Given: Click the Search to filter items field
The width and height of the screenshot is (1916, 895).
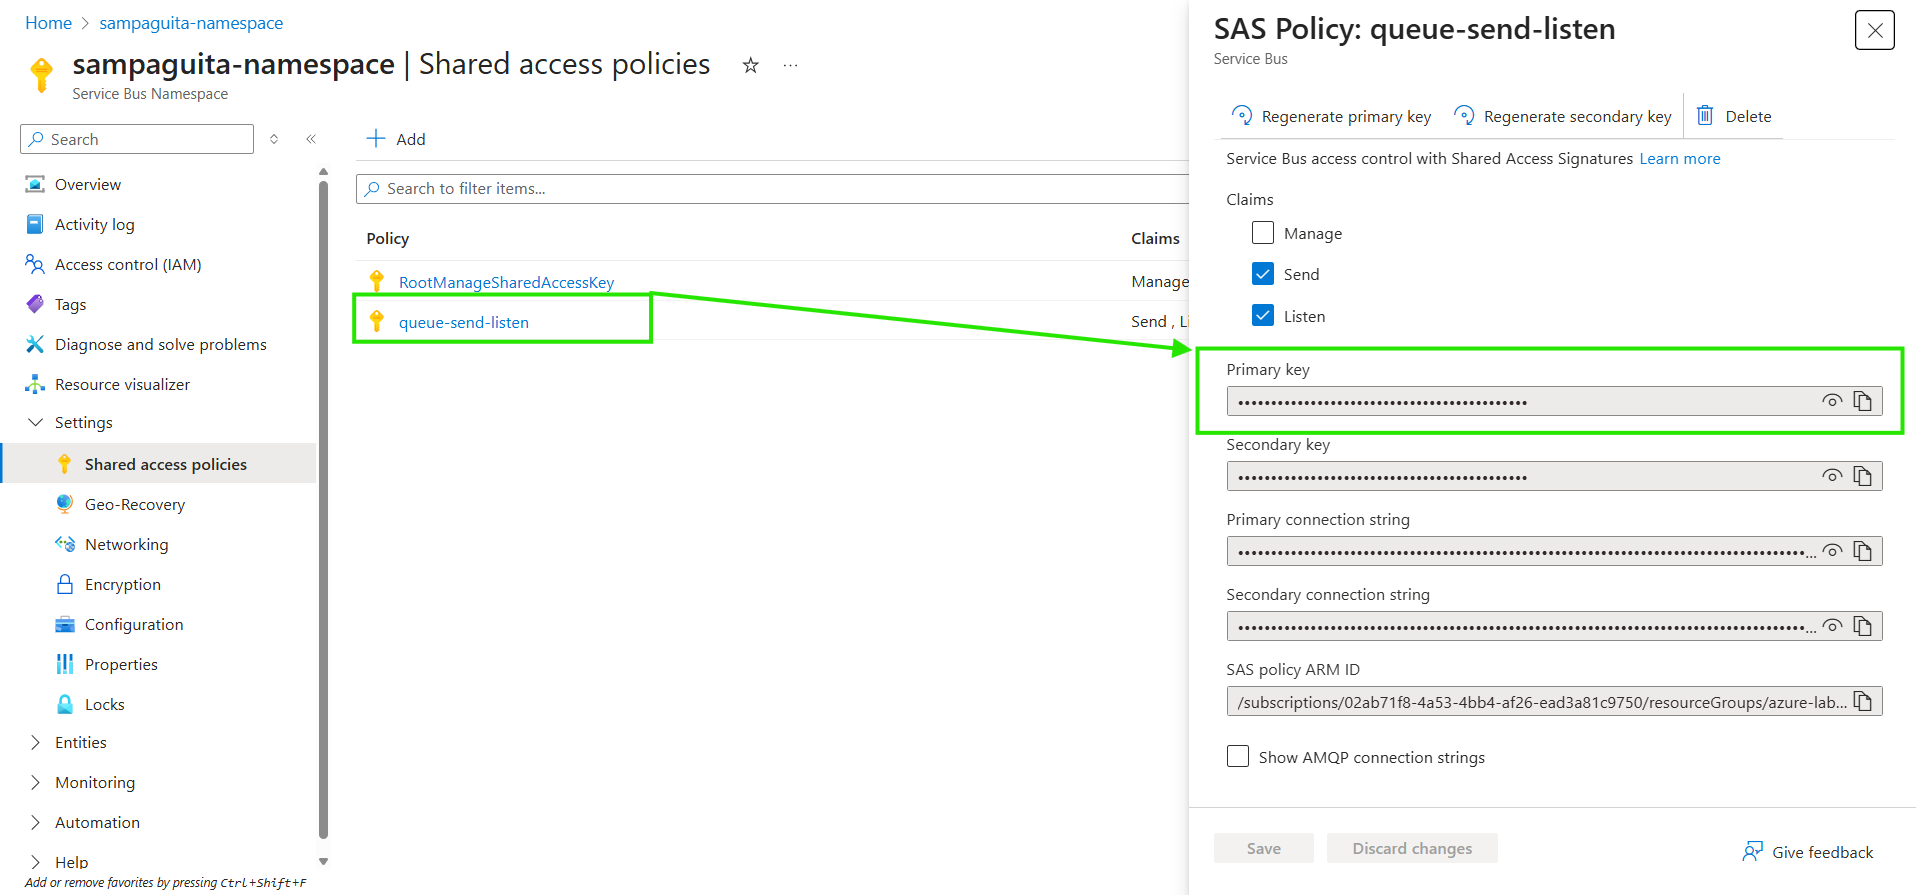Looking at the screenshot, I should tap(770, 189).
